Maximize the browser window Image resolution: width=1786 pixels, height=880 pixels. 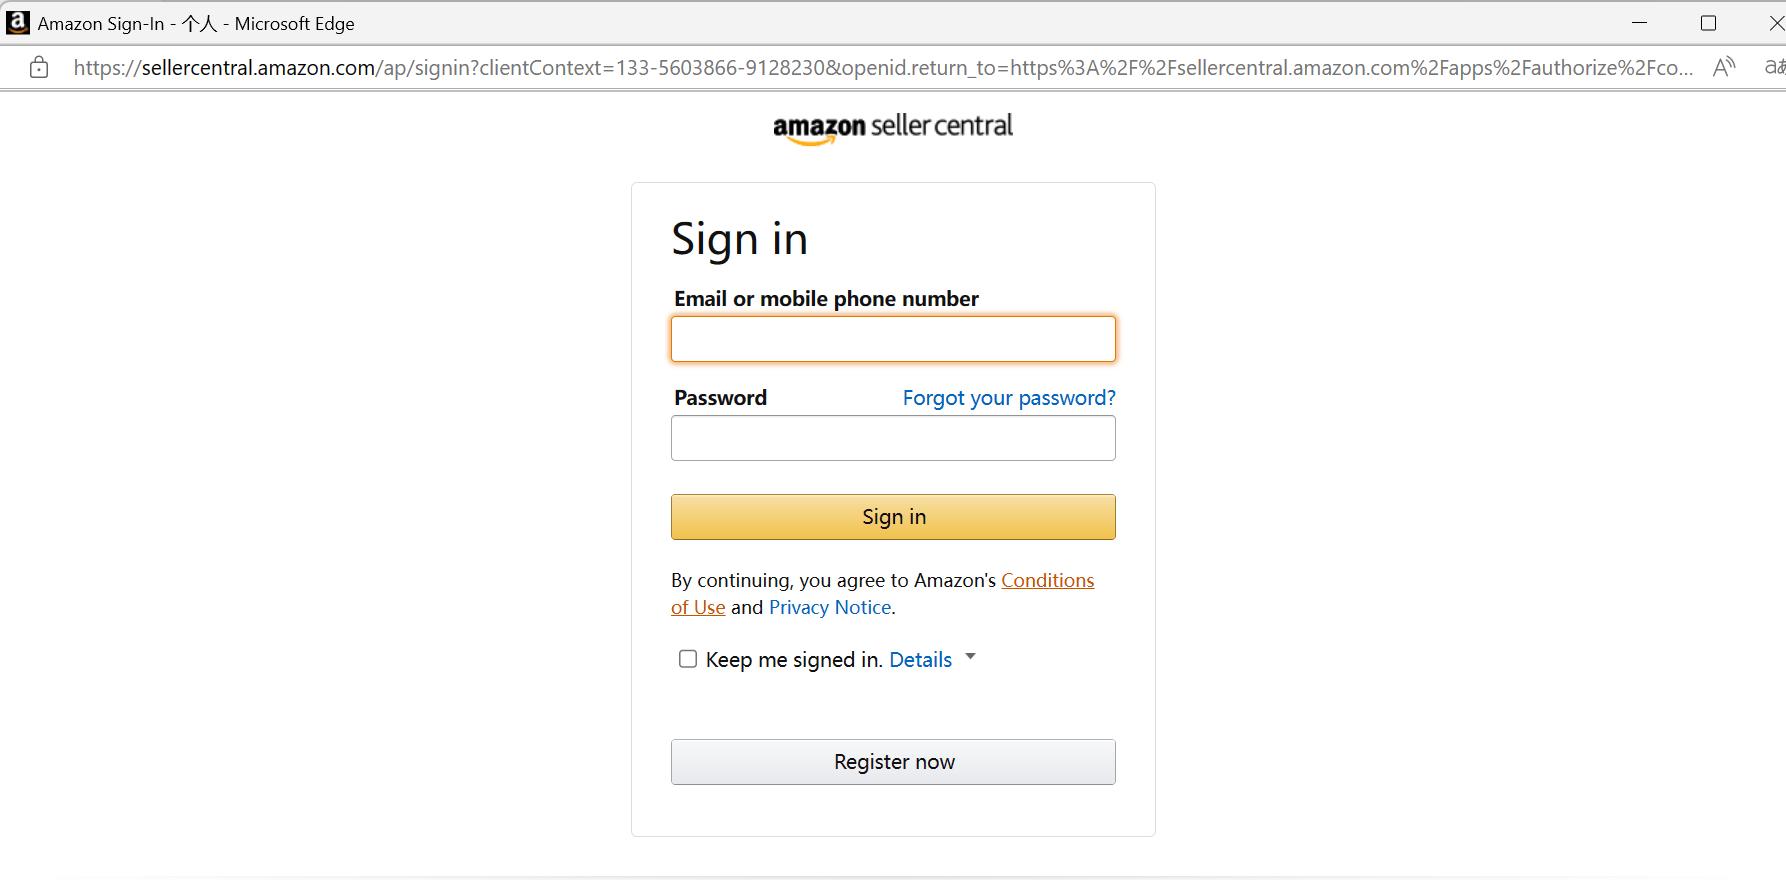(1708, 22)
